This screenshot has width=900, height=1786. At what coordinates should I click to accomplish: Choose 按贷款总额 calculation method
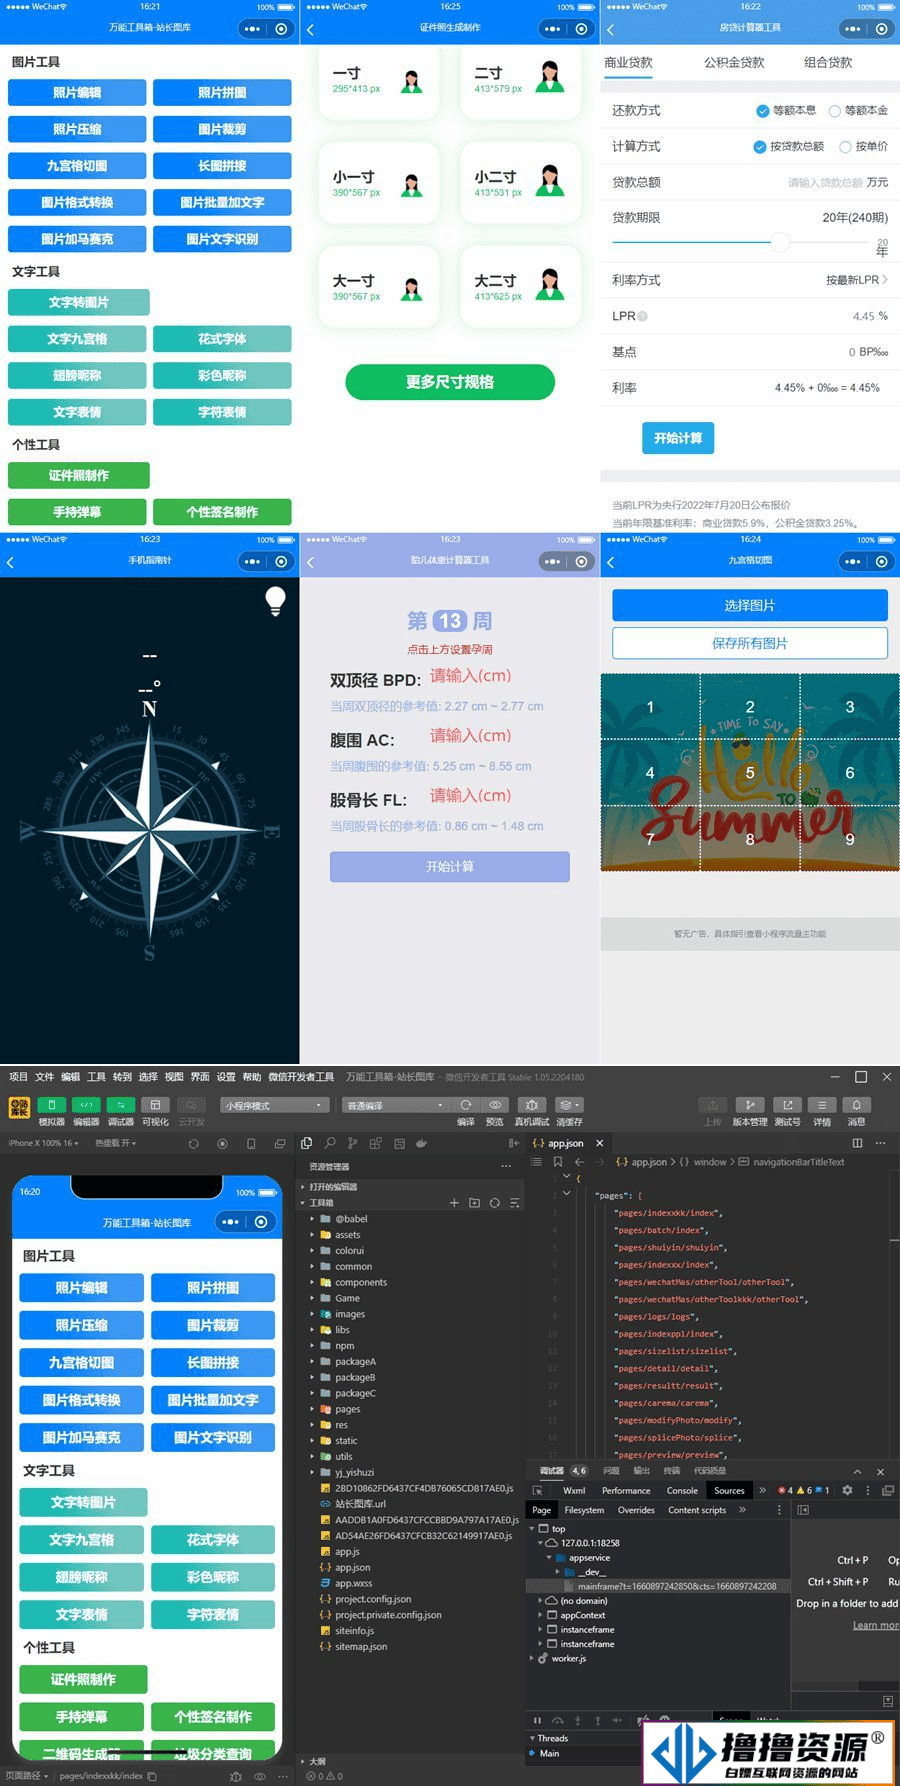(789, 147)
